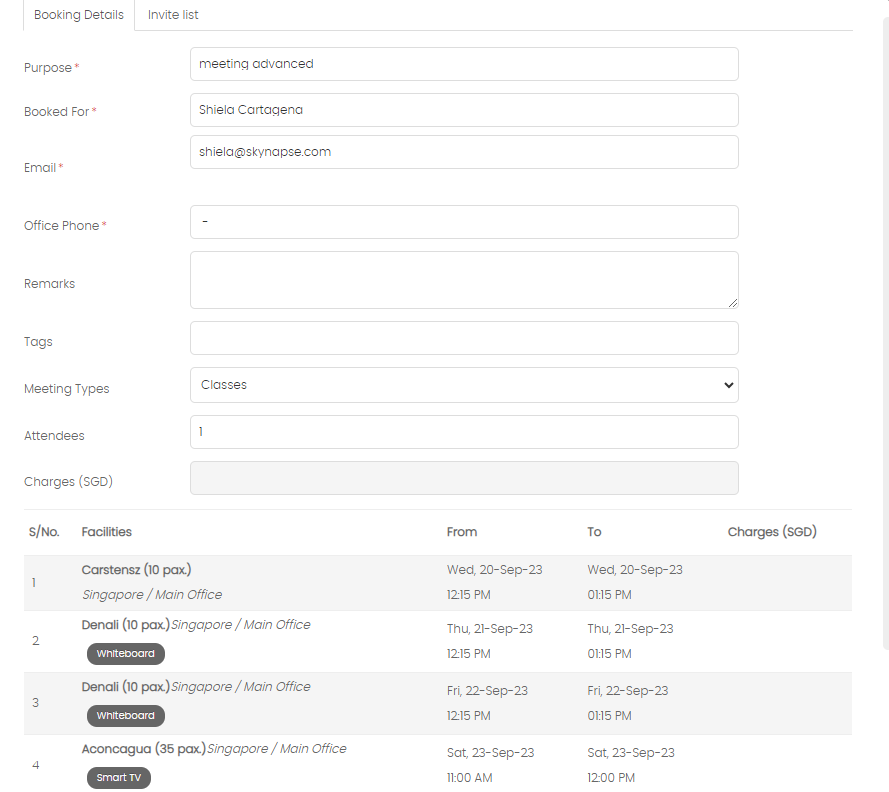Focus the Office Phone field
The image size is (889, 792).
tap(464, 222)
